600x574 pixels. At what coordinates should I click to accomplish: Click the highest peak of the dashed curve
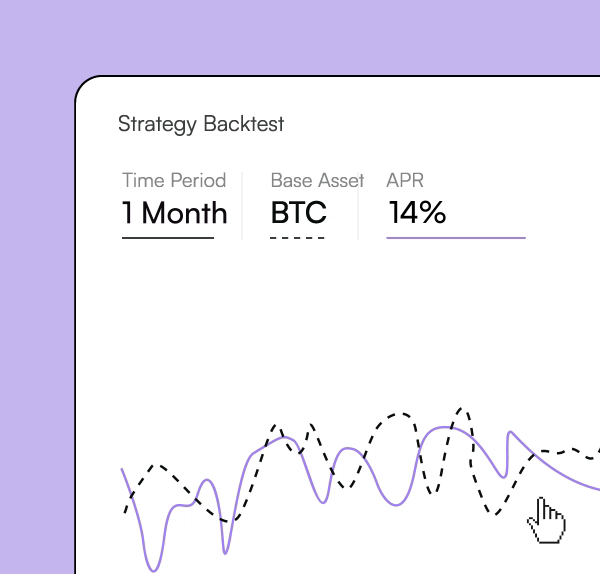[x=460, y=408]
